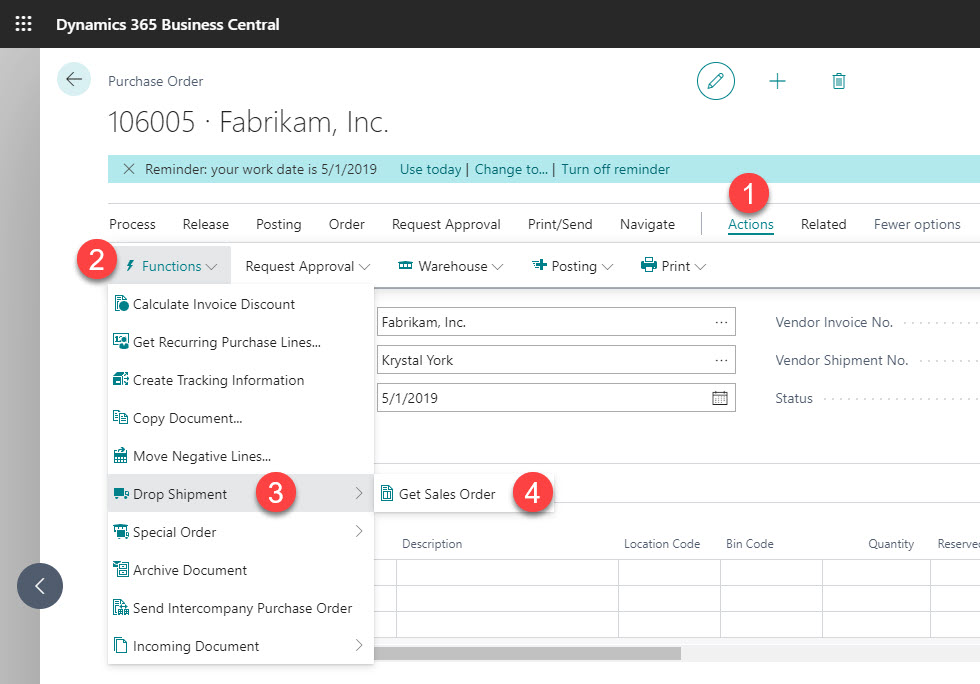The width and height of the screenshot is (980, 684).
Task: Choose Get Sales Order submenu item
Action: [447, 494]
